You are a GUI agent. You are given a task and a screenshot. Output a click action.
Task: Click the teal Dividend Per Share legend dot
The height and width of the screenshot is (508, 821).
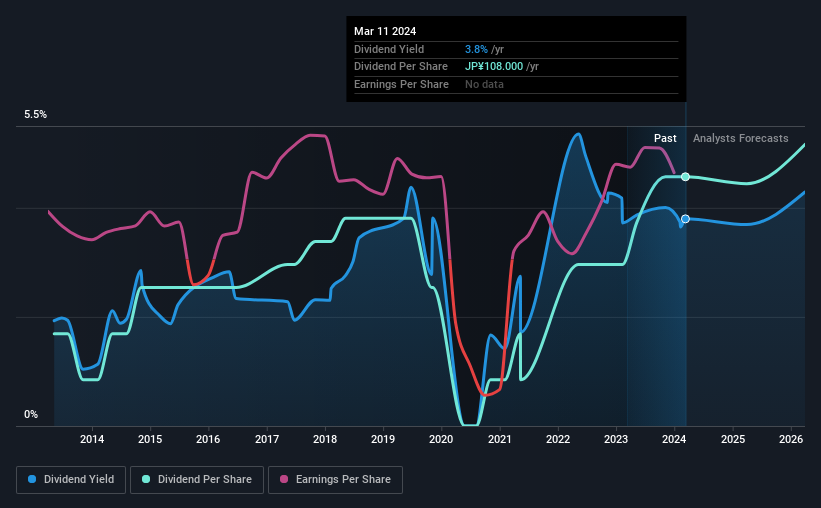[146, 479]
